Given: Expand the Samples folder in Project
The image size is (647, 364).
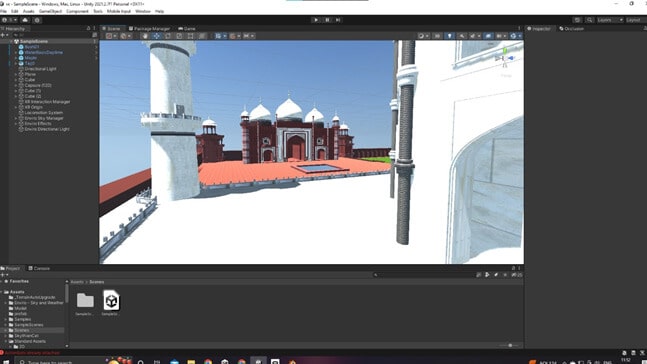Looking at the screenshot, I should 6,319.
